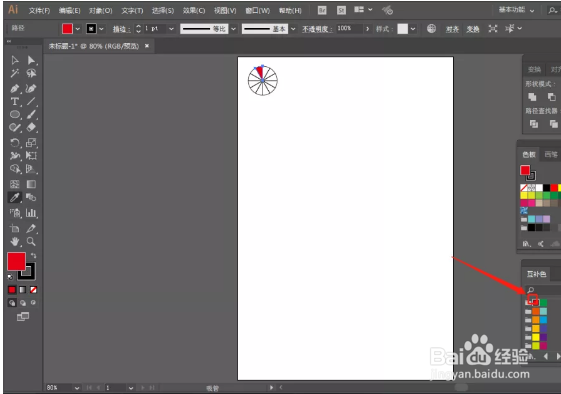This screenshot has height=394, width=561.
Task: Select the Shaper tool
Action: pos(15,127)
